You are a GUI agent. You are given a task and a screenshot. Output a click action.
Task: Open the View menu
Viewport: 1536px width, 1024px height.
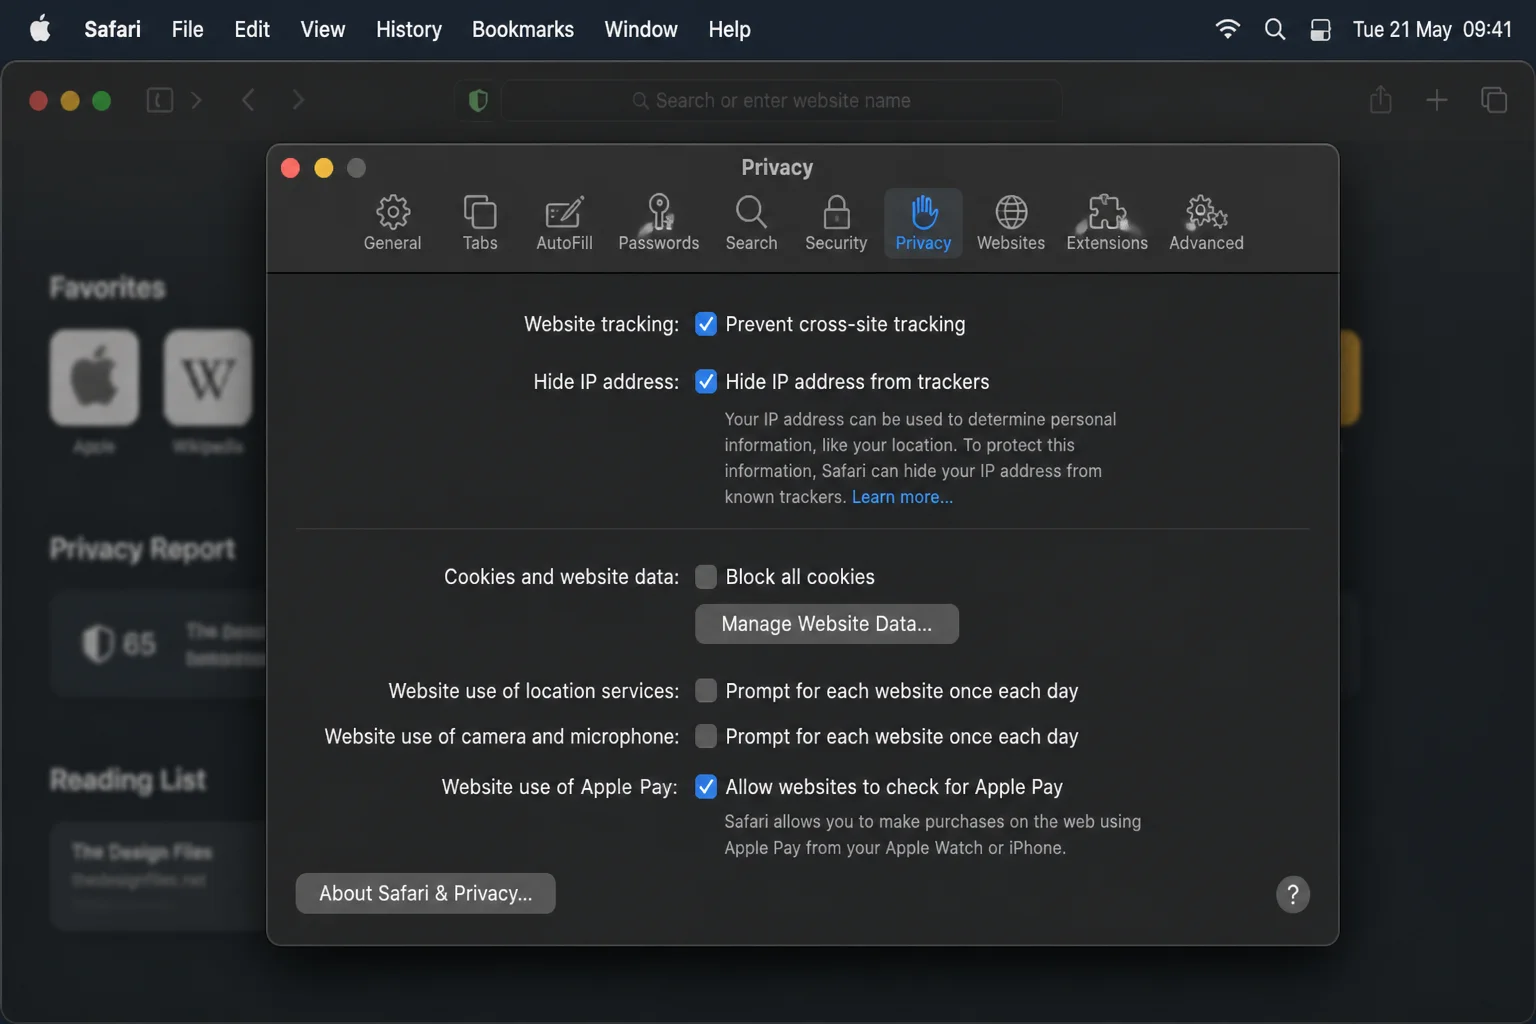point(323,29)
